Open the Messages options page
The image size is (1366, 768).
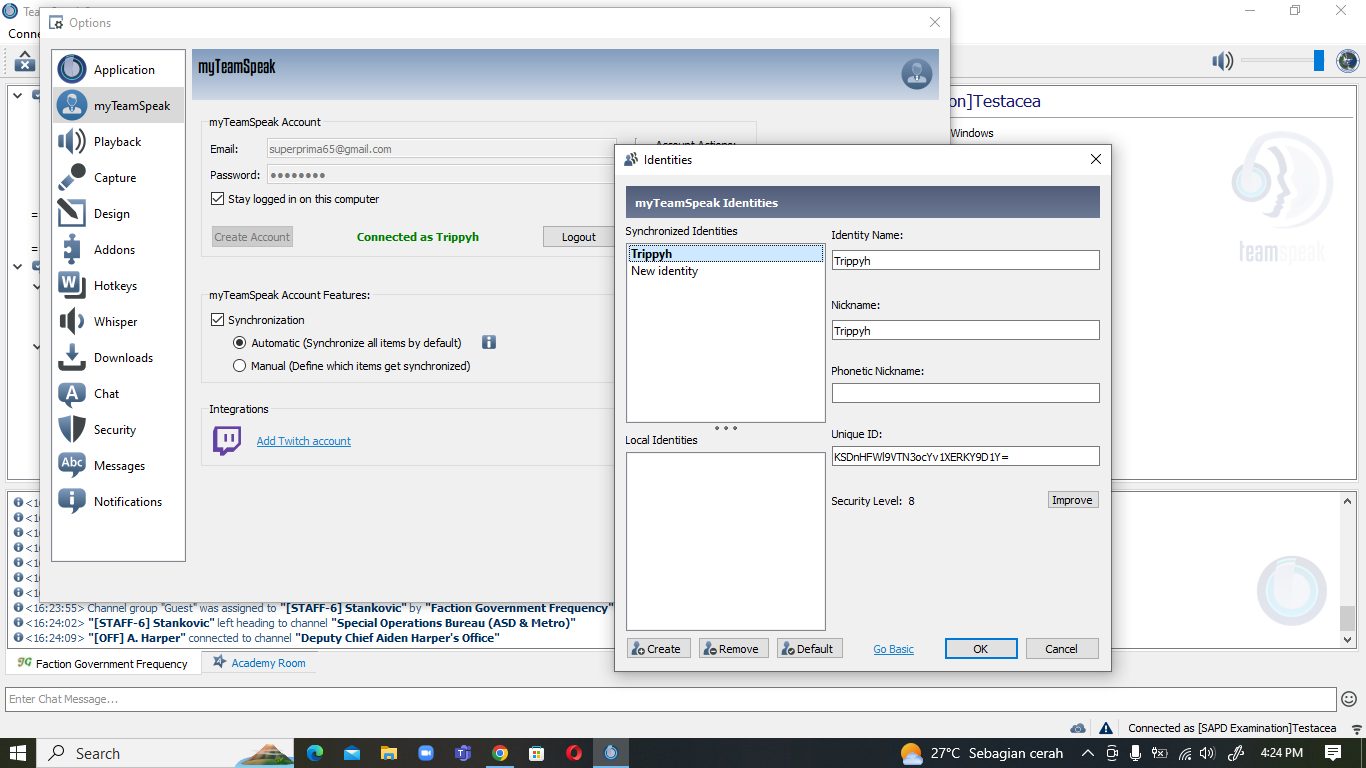point(119,465)
